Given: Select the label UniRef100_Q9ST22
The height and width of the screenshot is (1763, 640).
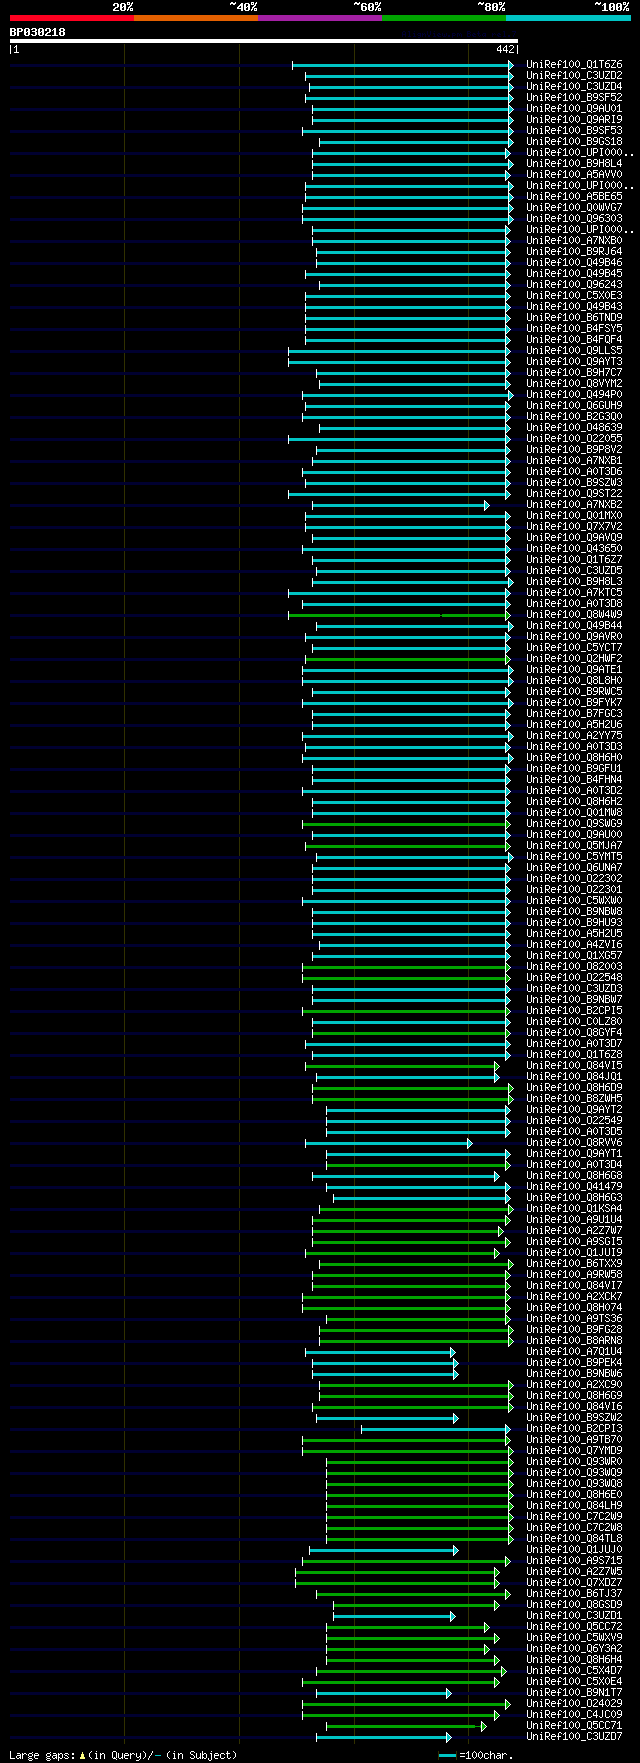Looking at the screenshot, I should 574,493.
